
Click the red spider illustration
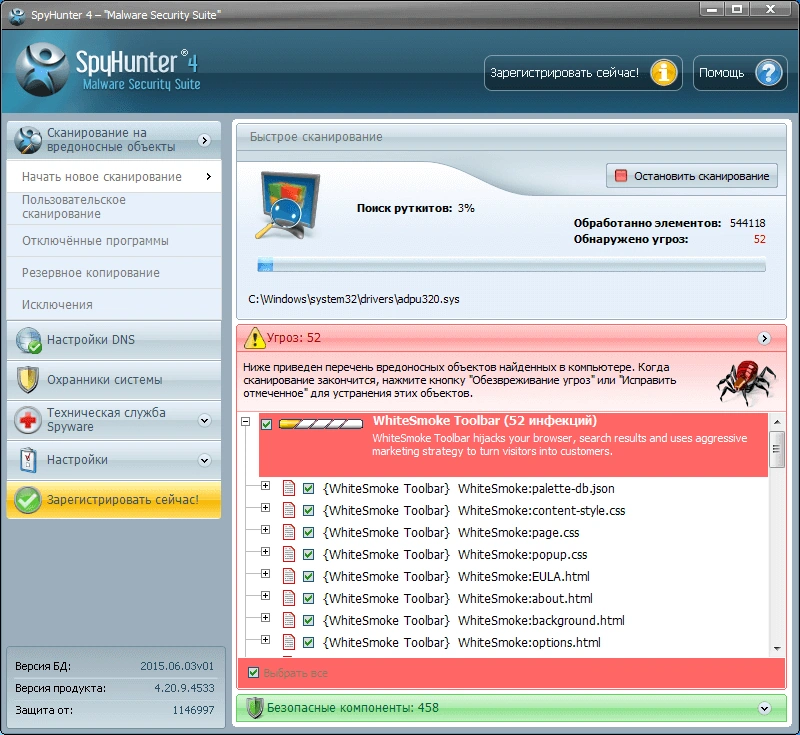746,383
